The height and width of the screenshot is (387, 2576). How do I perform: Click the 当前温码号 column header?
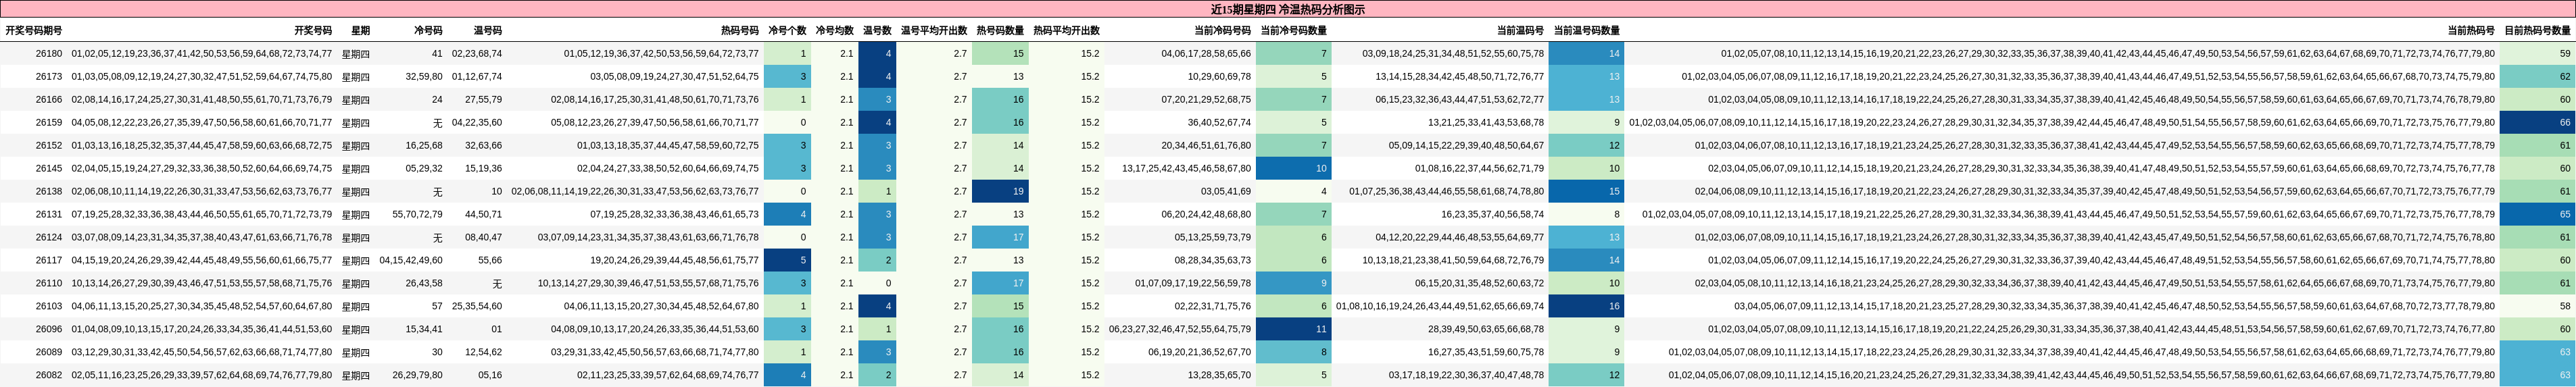(x=1520, y=31)
